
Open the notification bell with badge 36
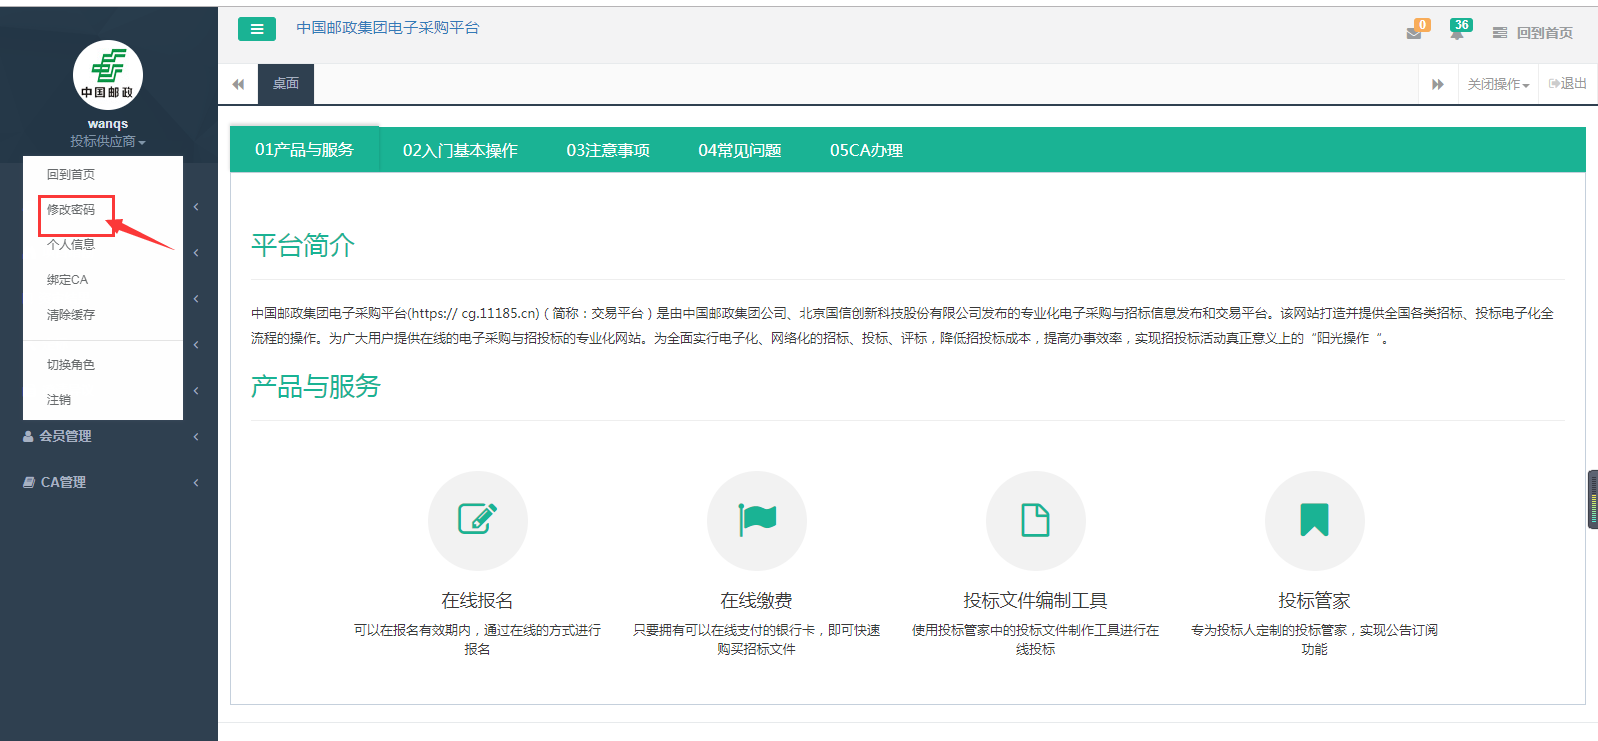click(1457, 33)
